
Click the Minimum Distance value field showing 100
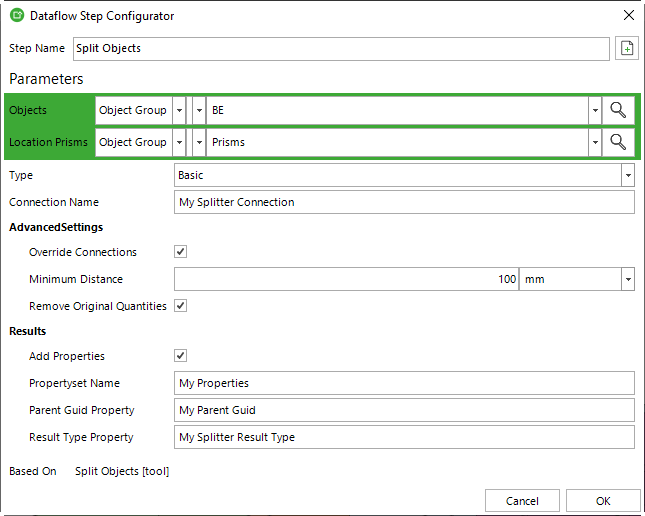(x=346, y=279)
